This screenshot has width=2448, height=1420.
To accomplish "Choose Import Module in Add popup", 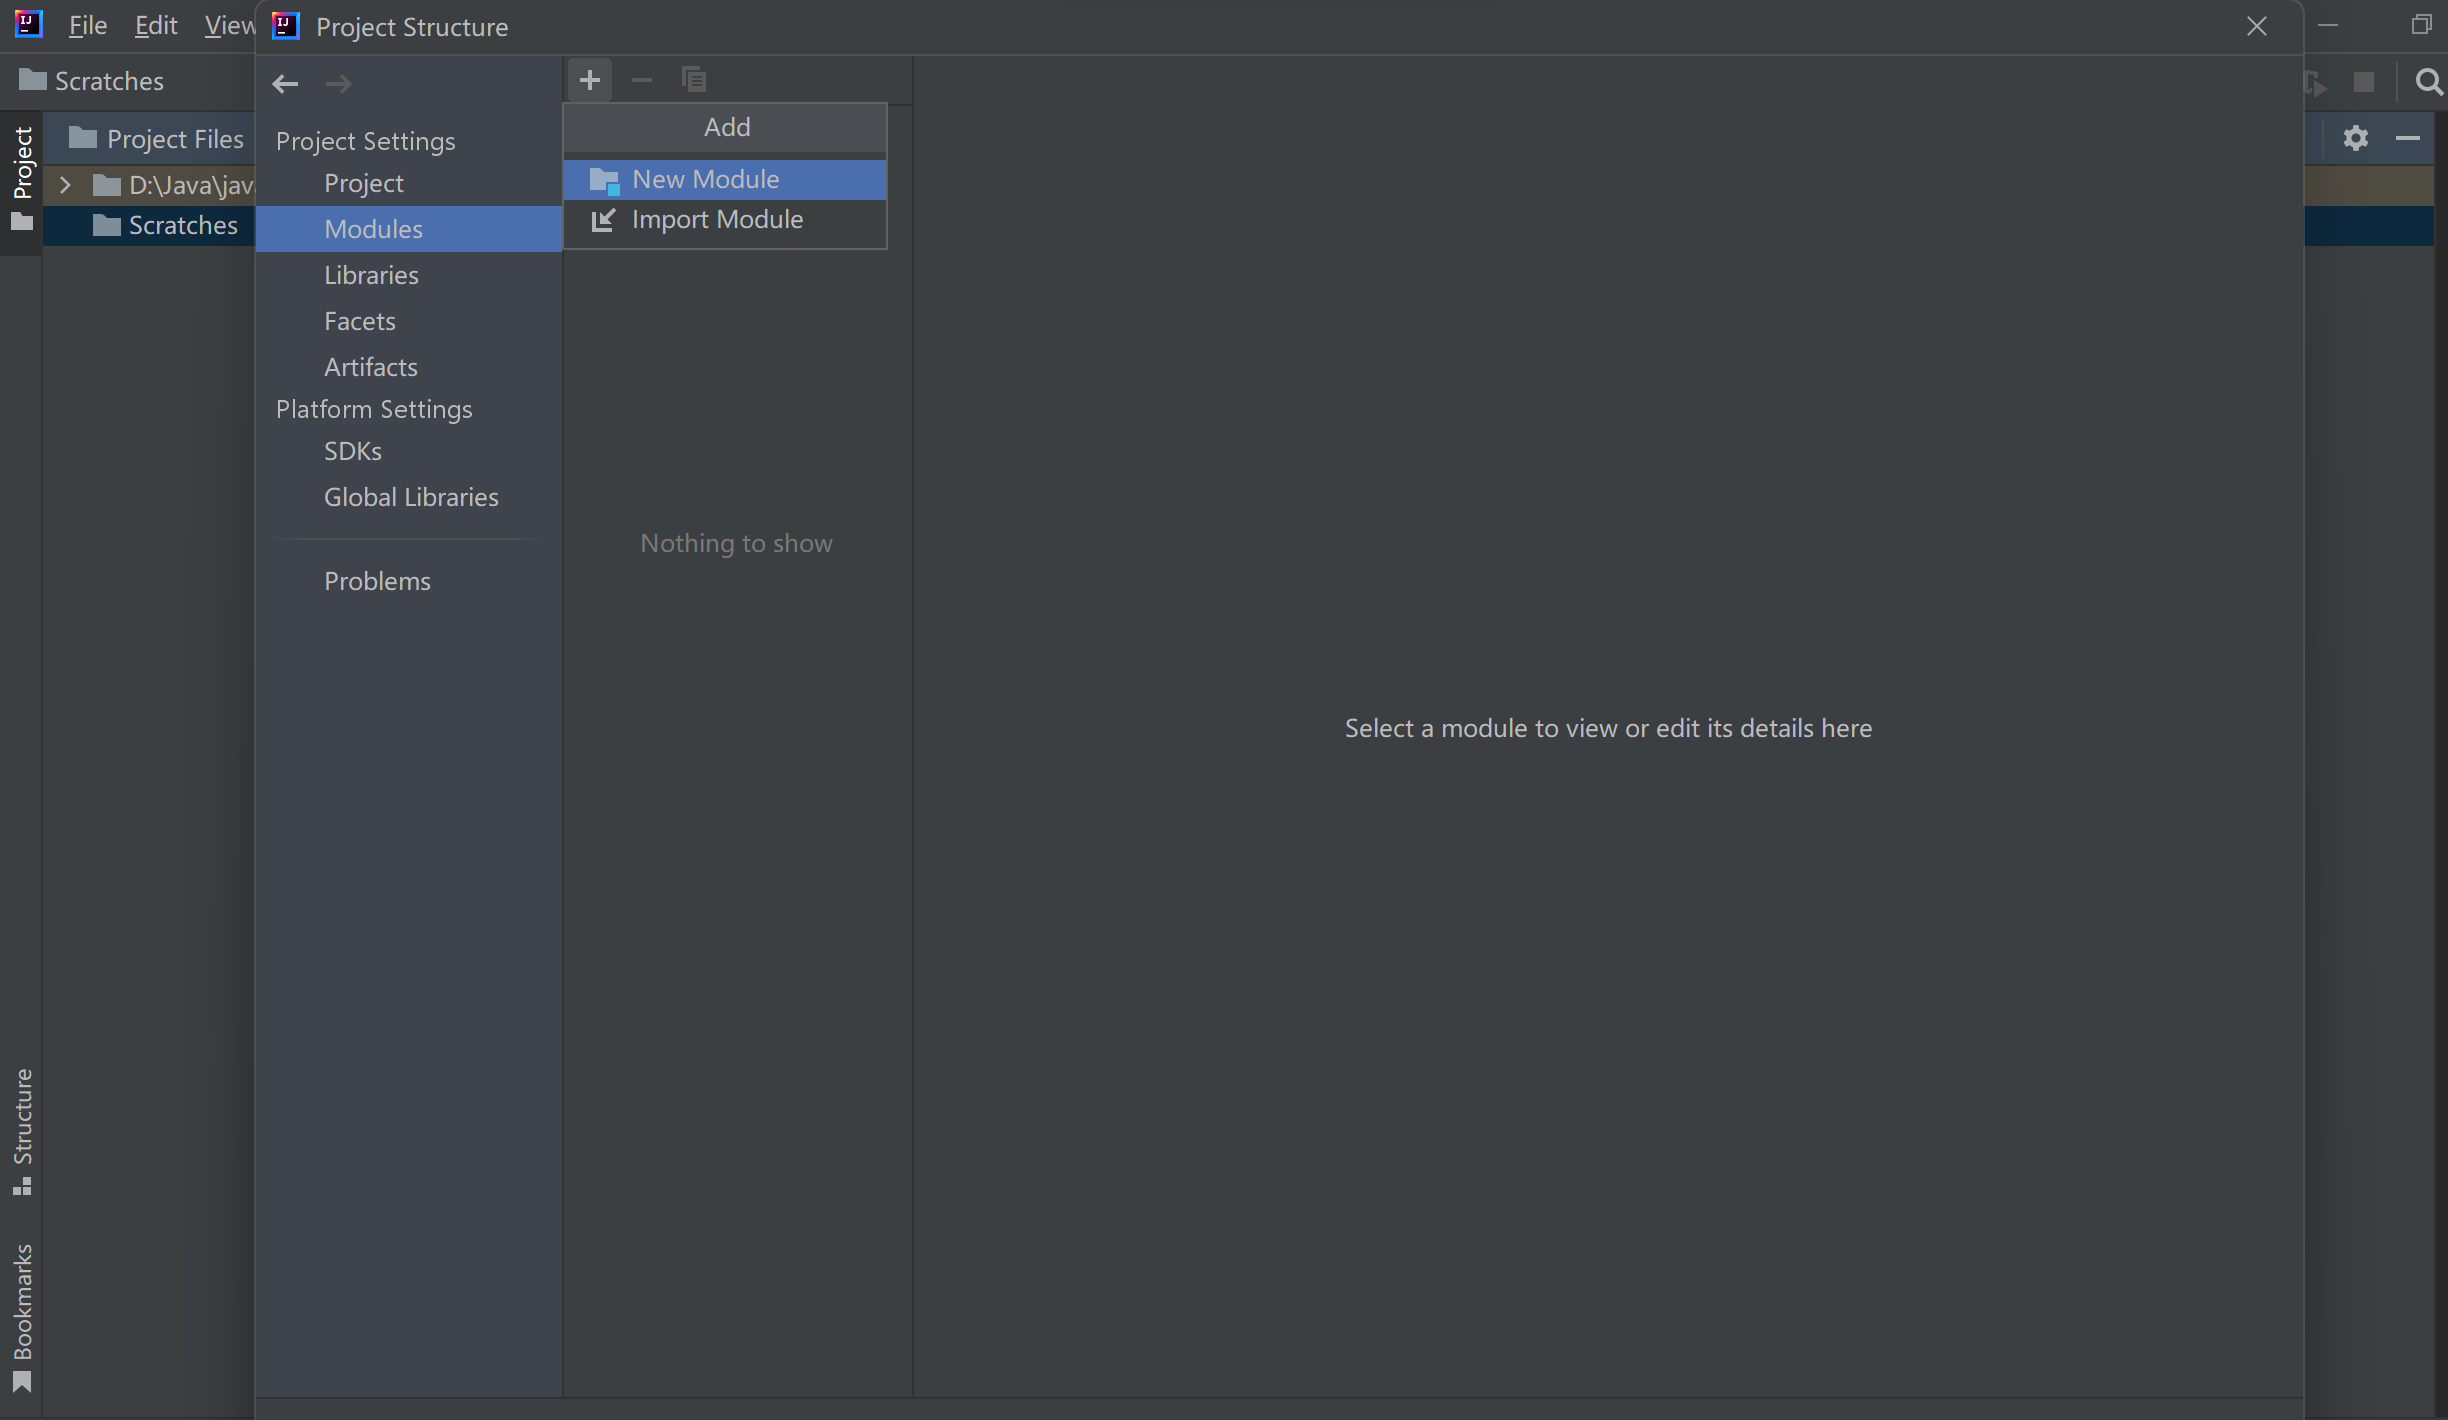I will coord(716,220).
